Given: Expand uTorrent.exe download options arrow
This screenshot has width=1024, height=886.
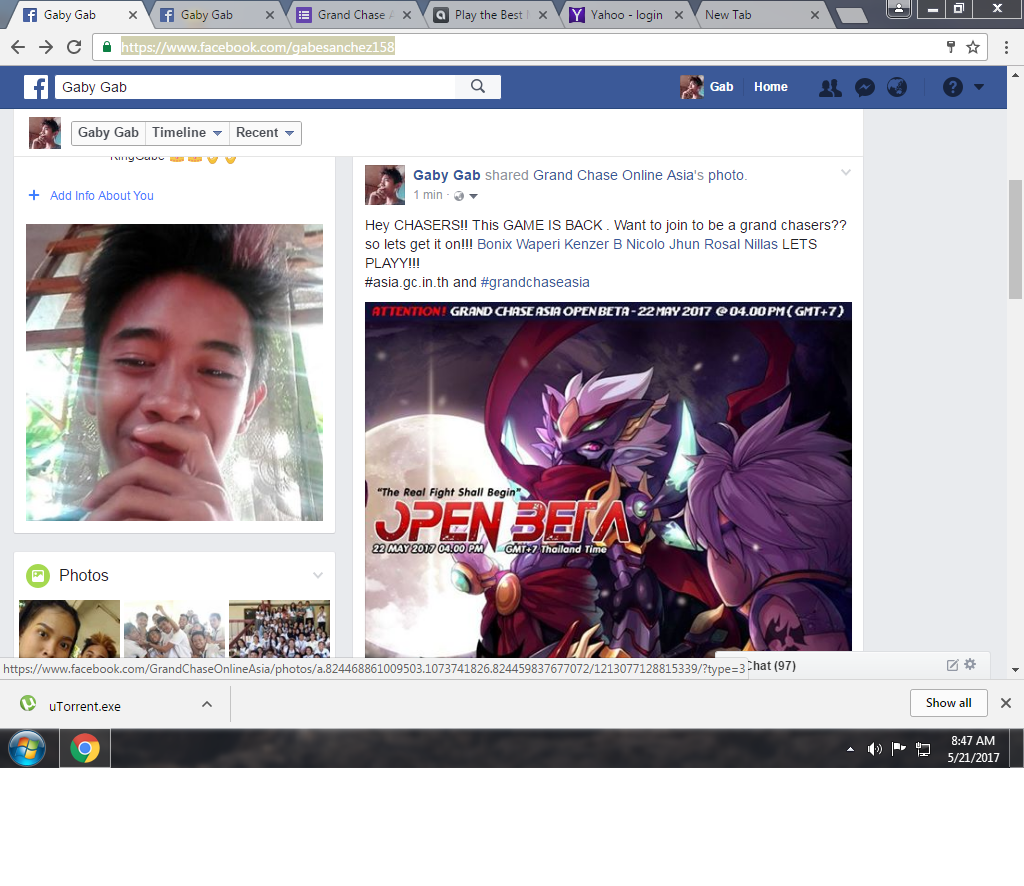Looking at the screenshot, I should 207,704.
